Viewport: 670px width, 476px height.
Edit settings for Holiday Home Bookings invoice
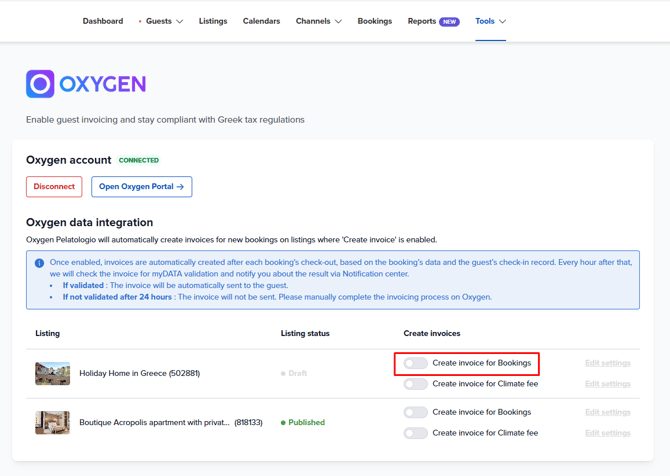point(608,363)
